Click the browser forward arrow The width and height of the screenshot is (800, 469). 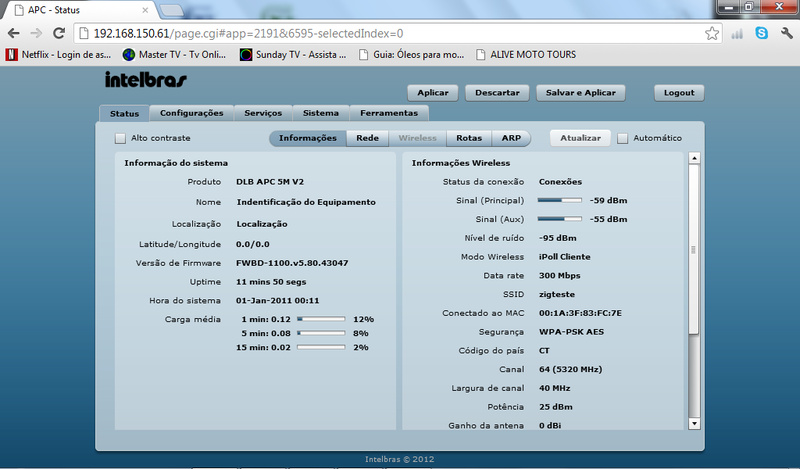[x=36, y=34]
